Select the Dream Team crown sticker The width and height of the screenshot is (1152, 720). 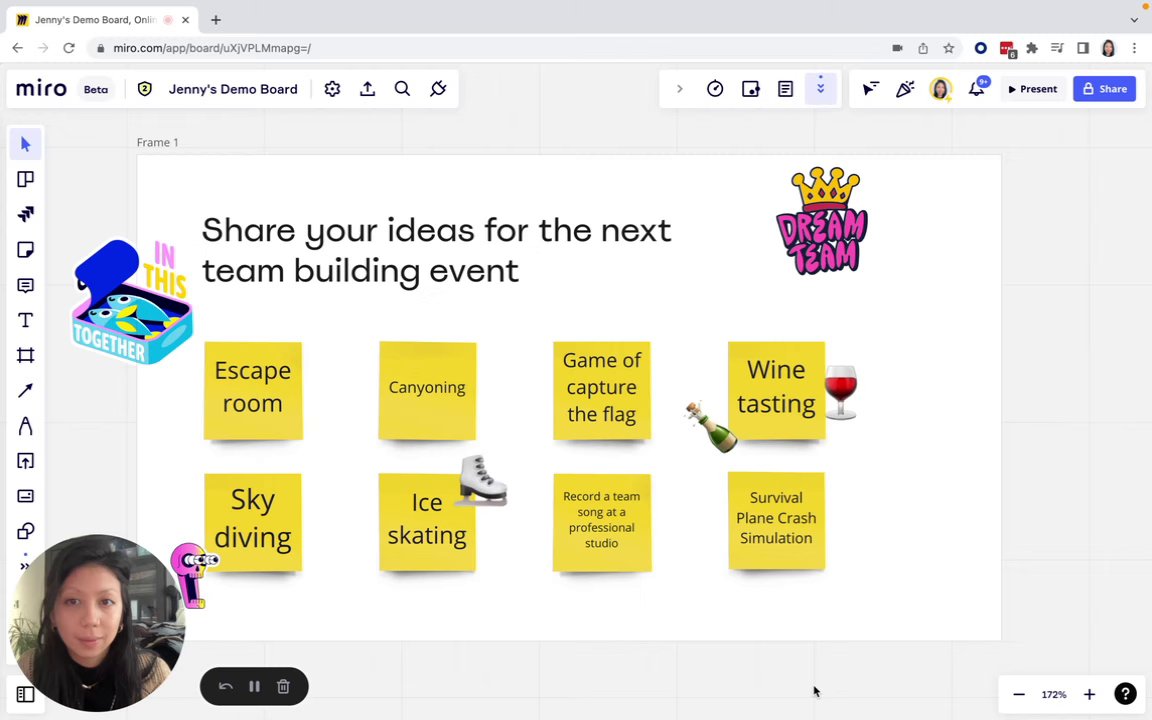[x=822, y=221]
